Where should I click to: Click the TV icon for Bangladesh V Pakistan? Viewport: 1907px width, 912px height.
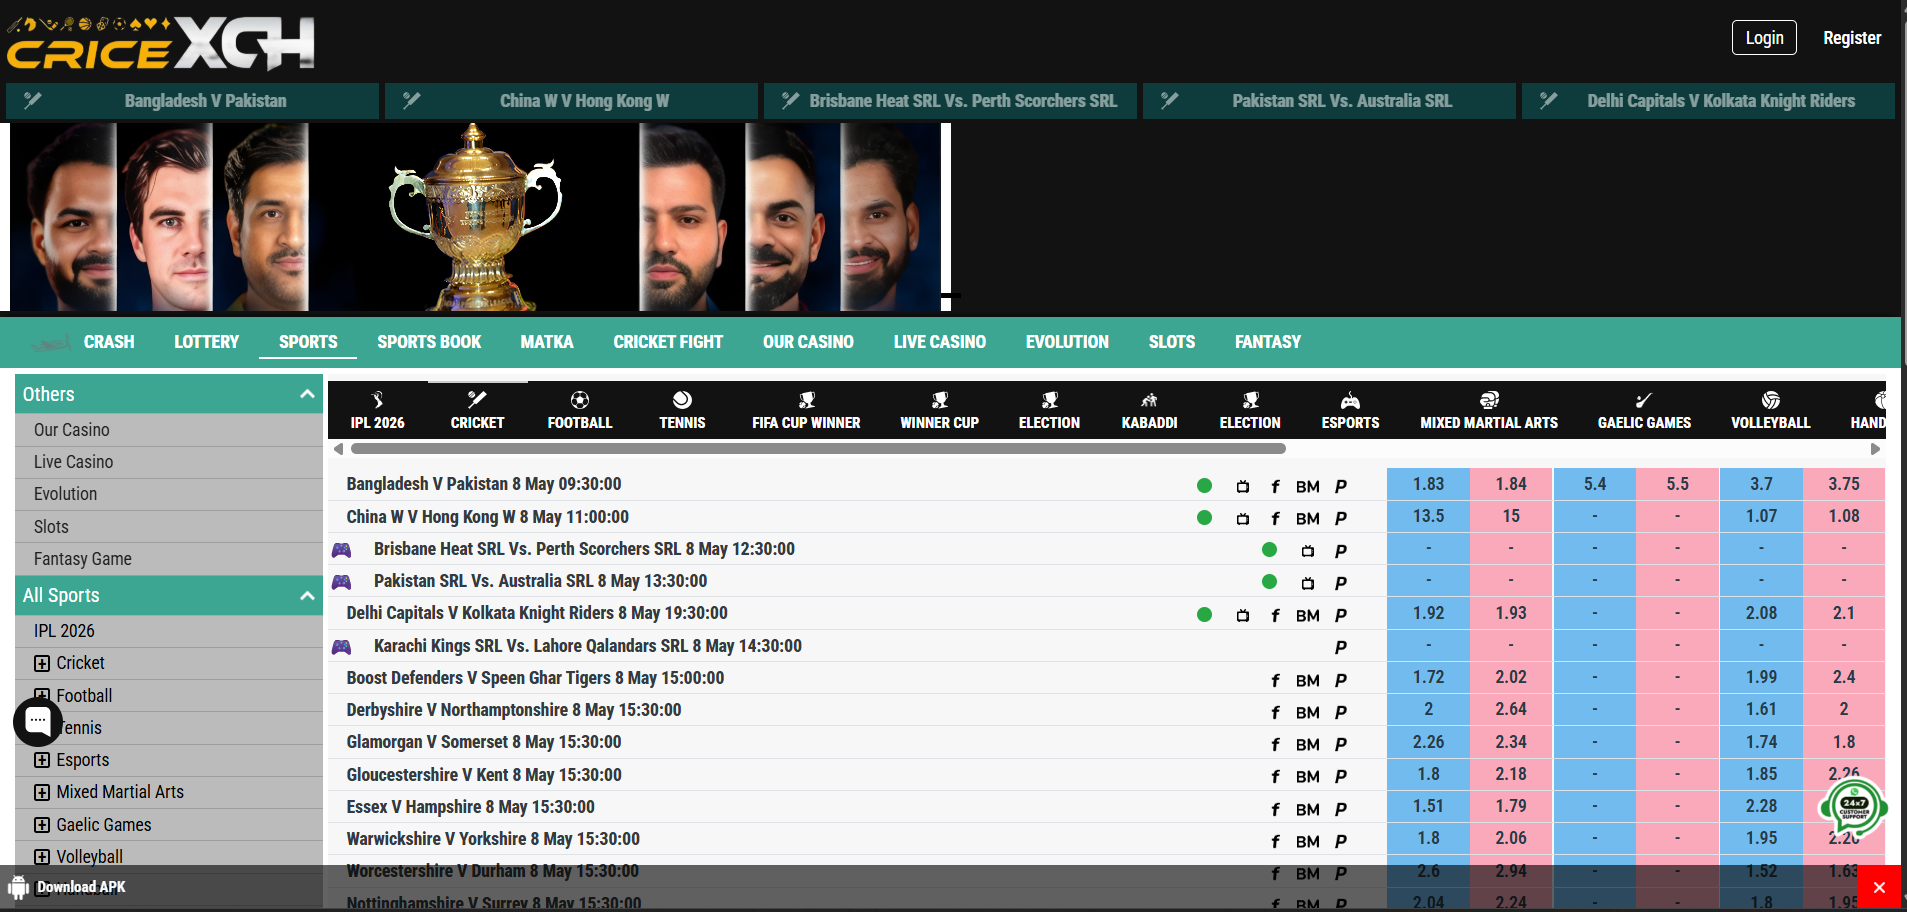pos(1243,486)
